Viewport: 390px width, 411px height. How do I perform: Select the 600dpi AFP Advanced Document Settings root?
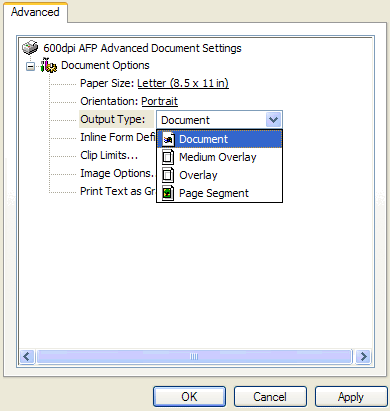click(x=142, y=48)
